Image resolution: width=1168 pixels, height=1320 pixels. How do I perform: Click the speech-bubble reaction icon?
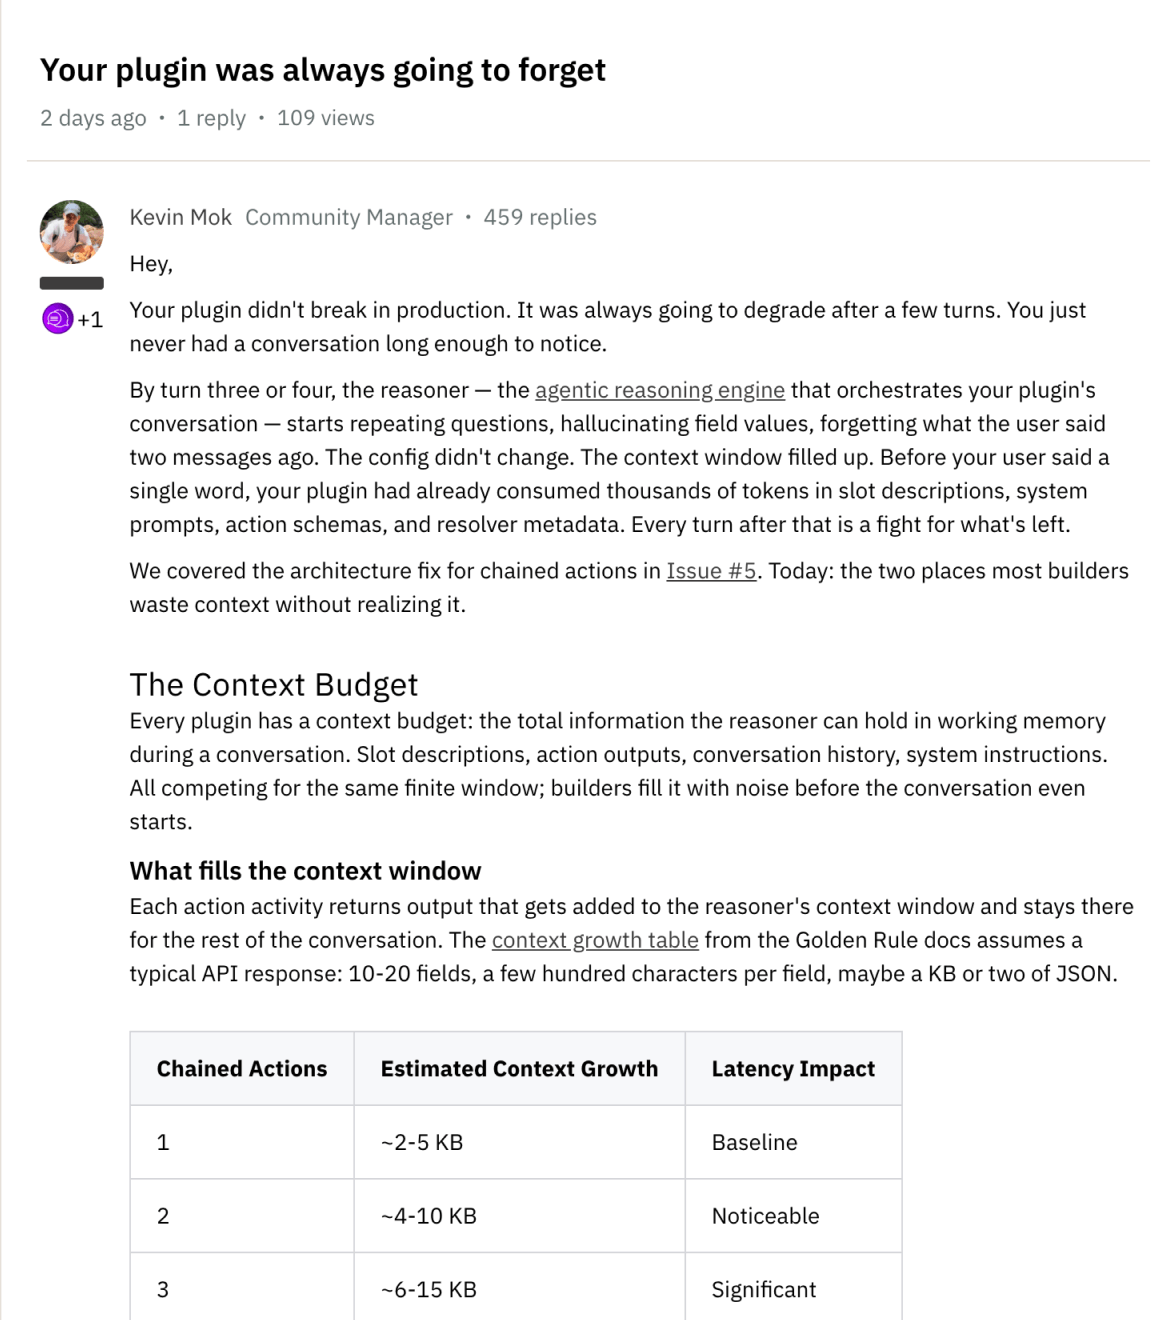[59, 319]
